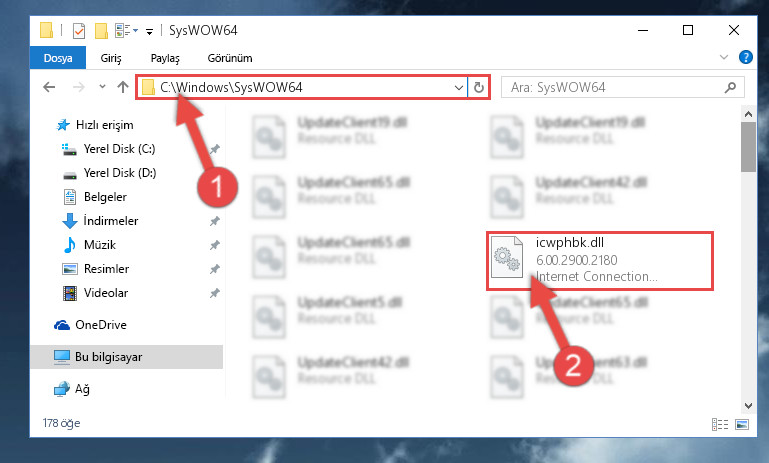Switch to Details view layout icon
769x463 pixels.
[720, 424]
